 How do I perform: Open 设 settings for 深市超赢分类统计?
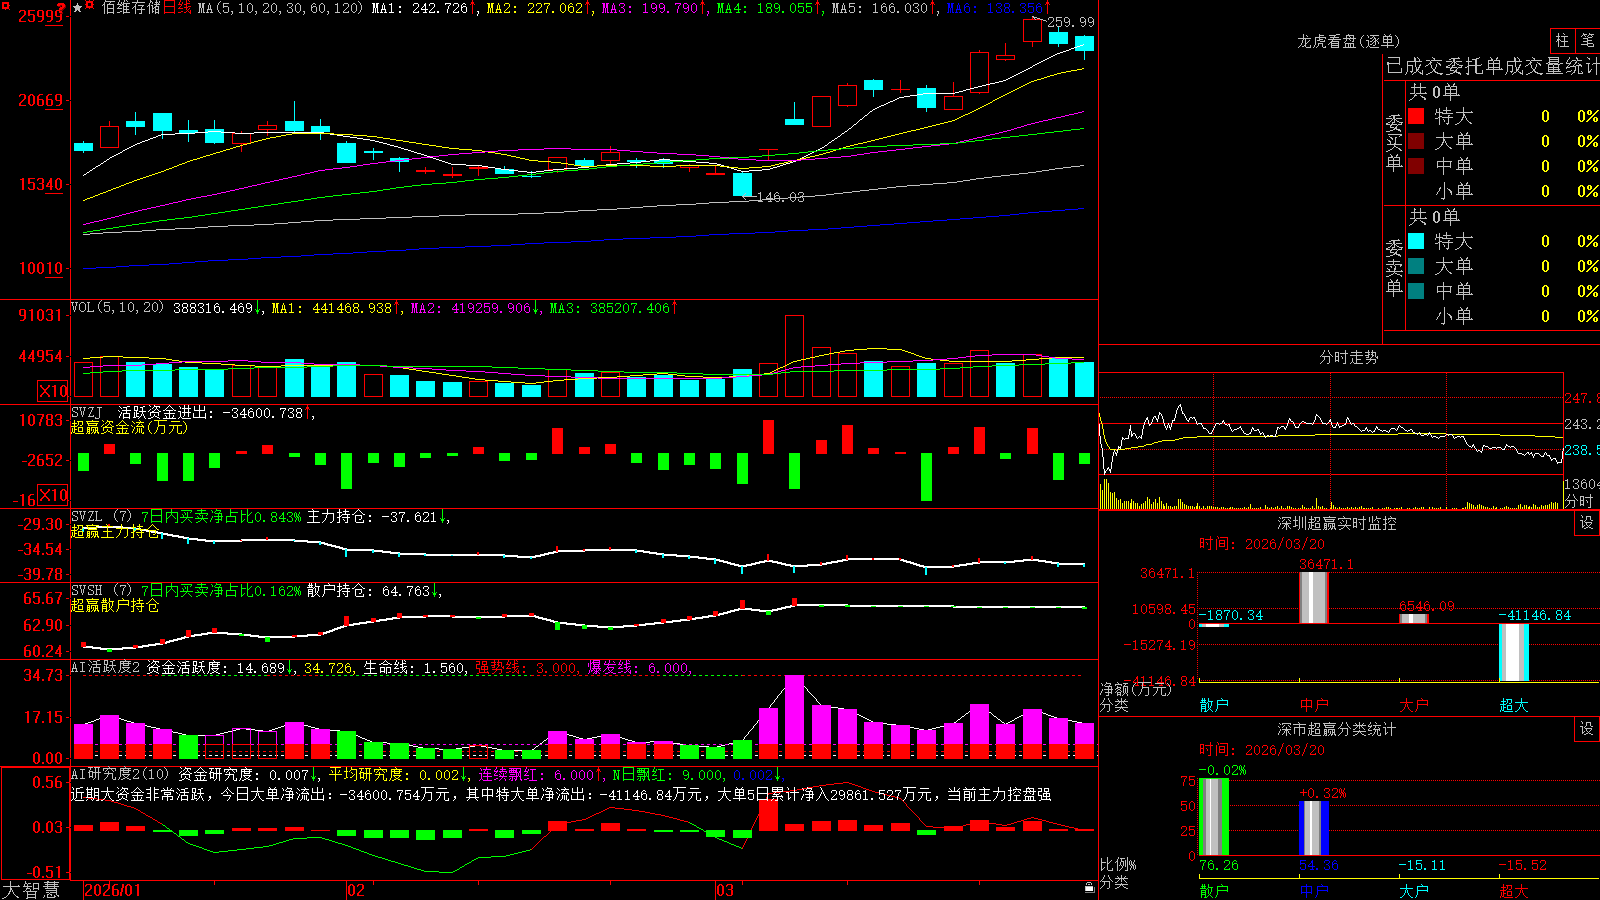coord(1586,729)
